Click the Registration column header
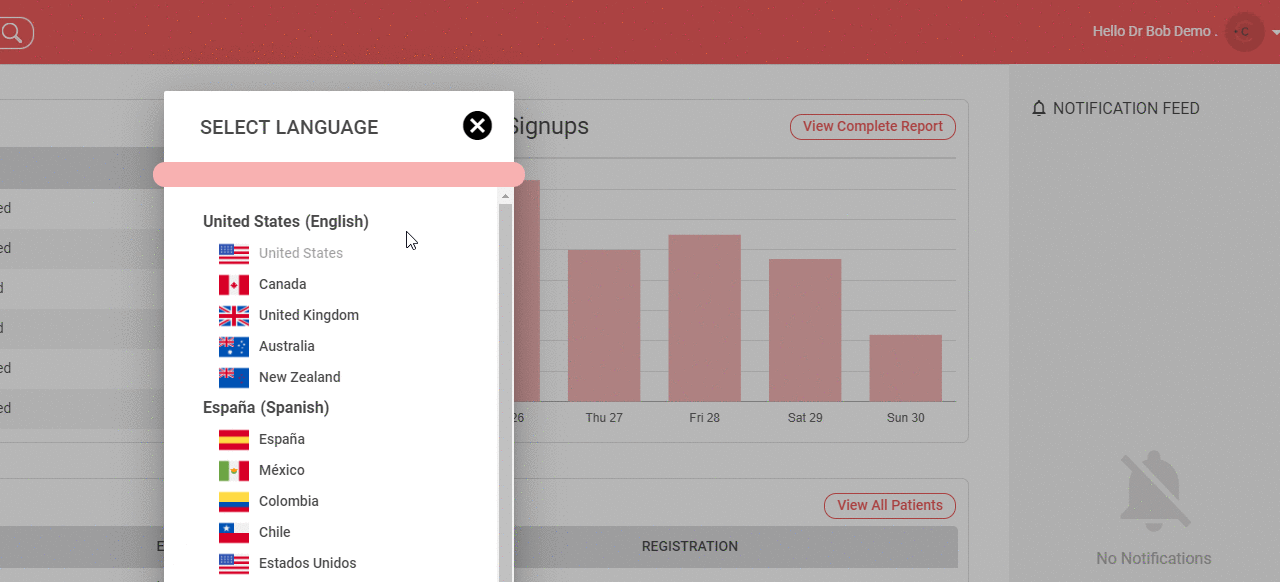 coord(689,547)
